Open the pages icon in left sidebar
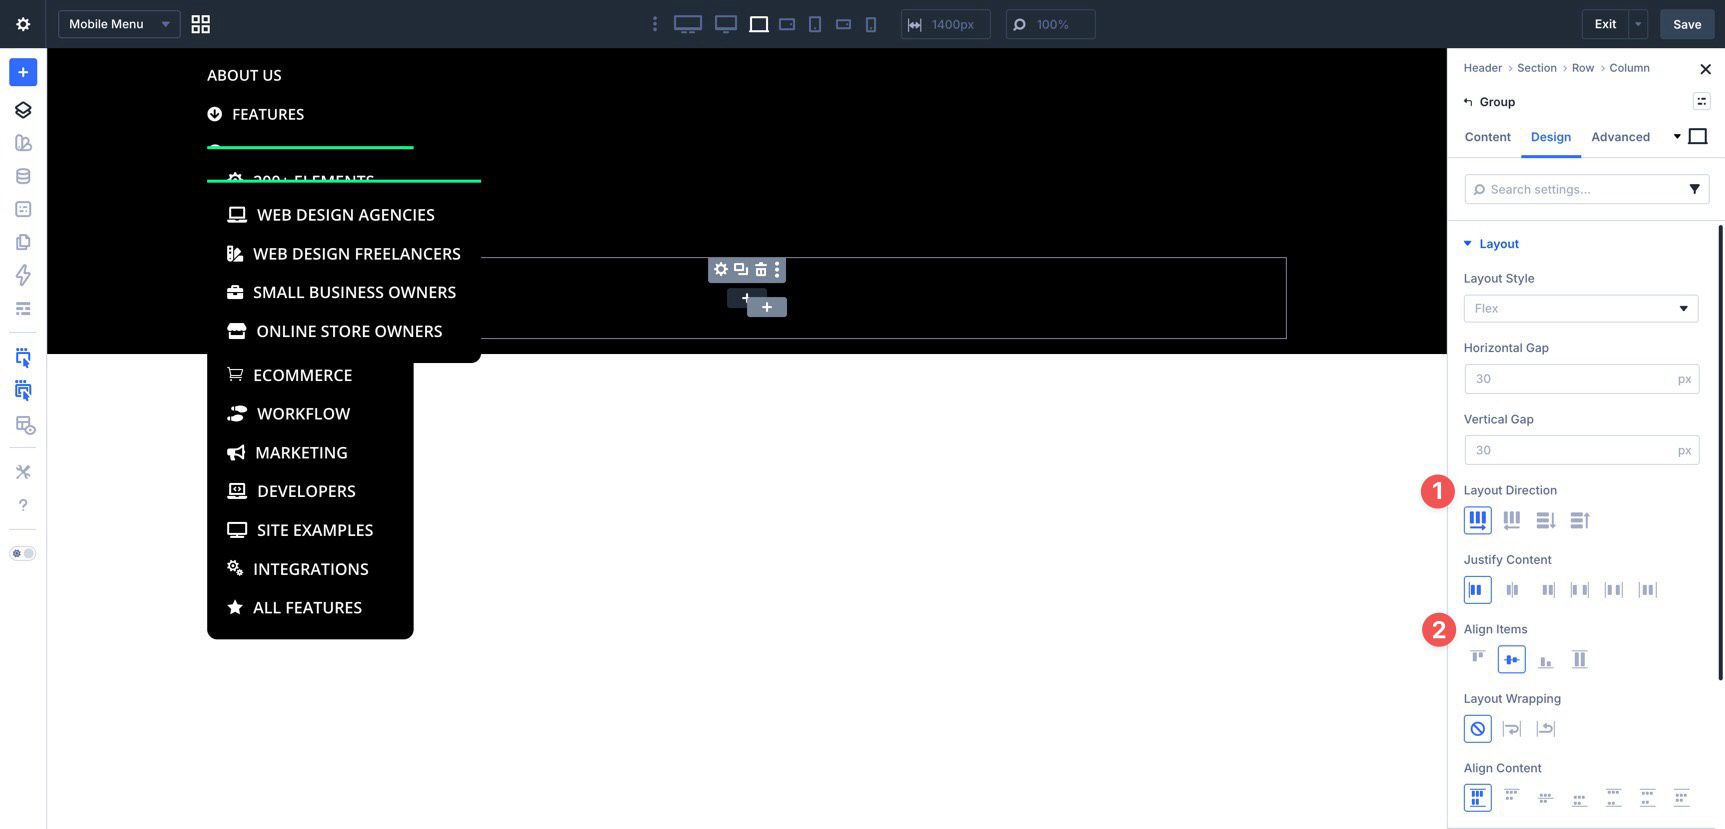 [23, 242]
